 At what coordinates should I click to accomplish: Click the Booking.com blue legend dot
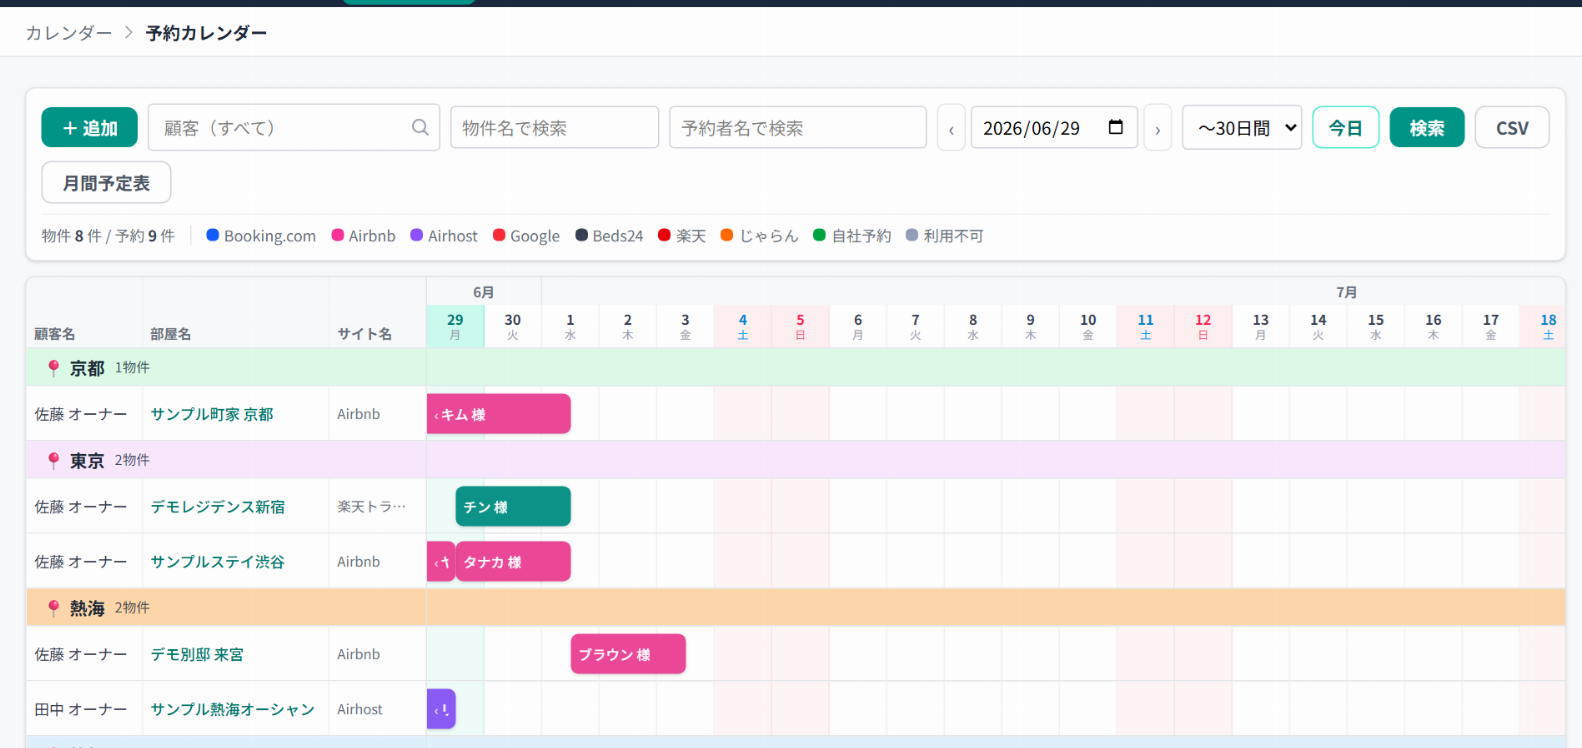(x=212, y=235)
